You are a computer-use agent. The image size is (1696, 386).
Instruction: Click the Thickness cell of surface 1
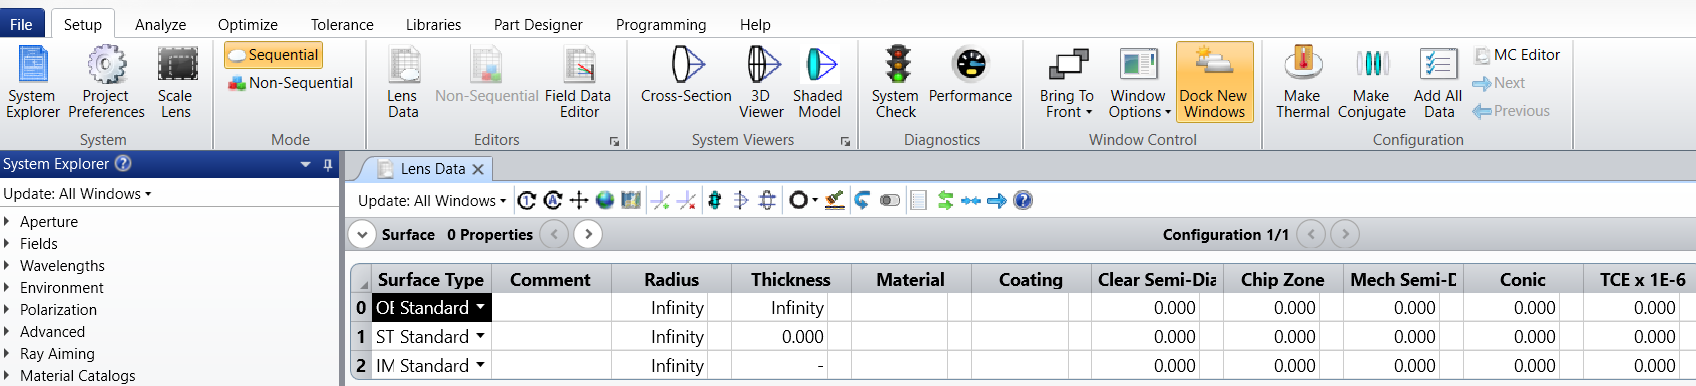(x=791, y=337)
